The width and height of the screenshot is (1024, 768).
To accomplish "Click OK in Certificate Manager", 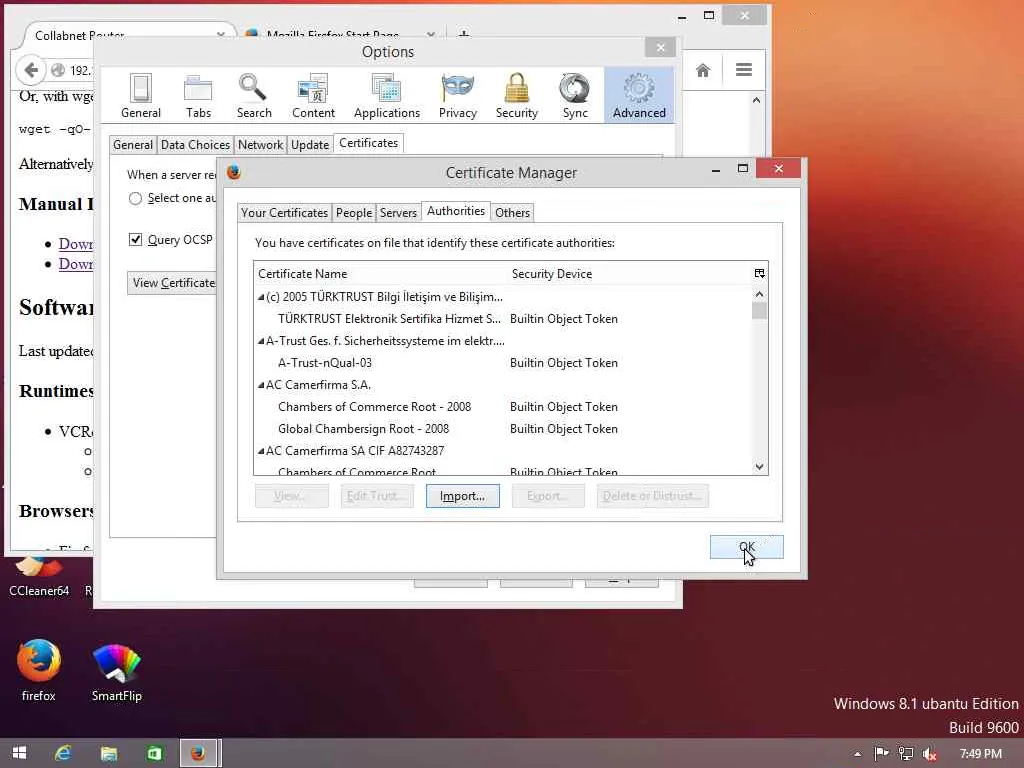I will point(746,547).
